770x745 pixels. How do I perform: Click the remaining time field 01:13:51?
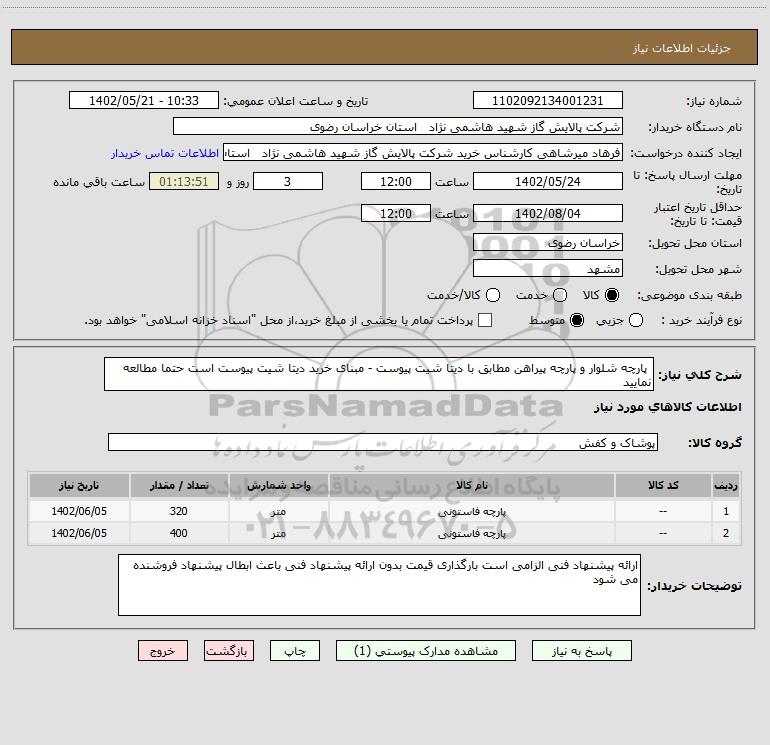184,181
